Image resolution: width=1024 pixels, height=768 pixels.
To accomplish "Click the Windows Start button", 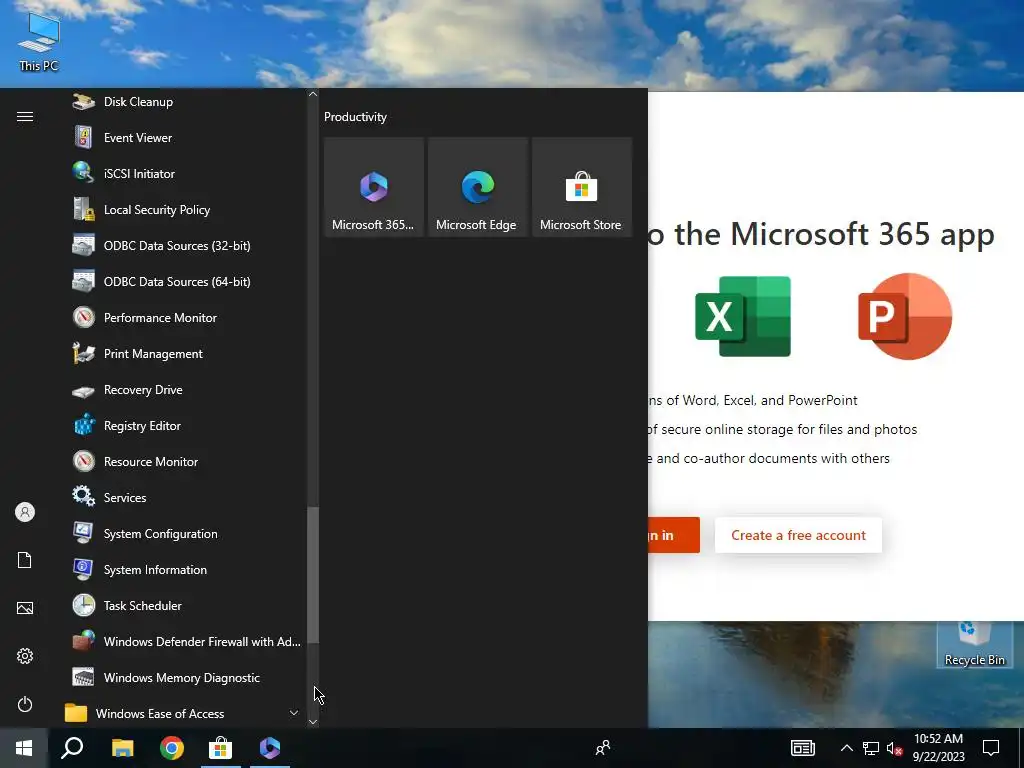I will (x=24, y=748).
